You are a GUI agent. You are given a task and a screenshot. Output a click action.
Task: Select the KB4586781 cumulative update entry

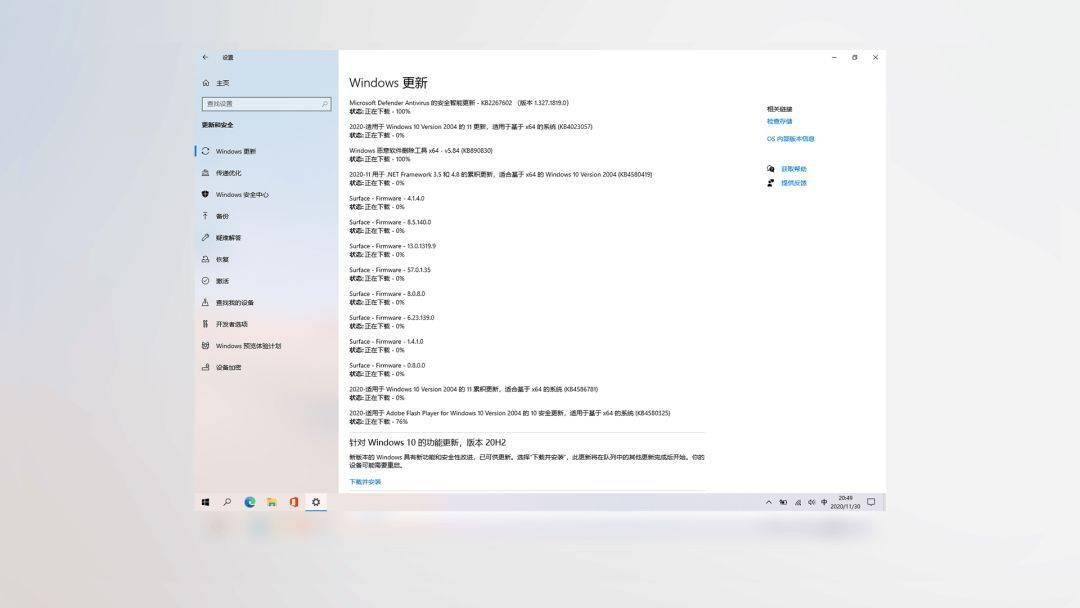[474, 394]
